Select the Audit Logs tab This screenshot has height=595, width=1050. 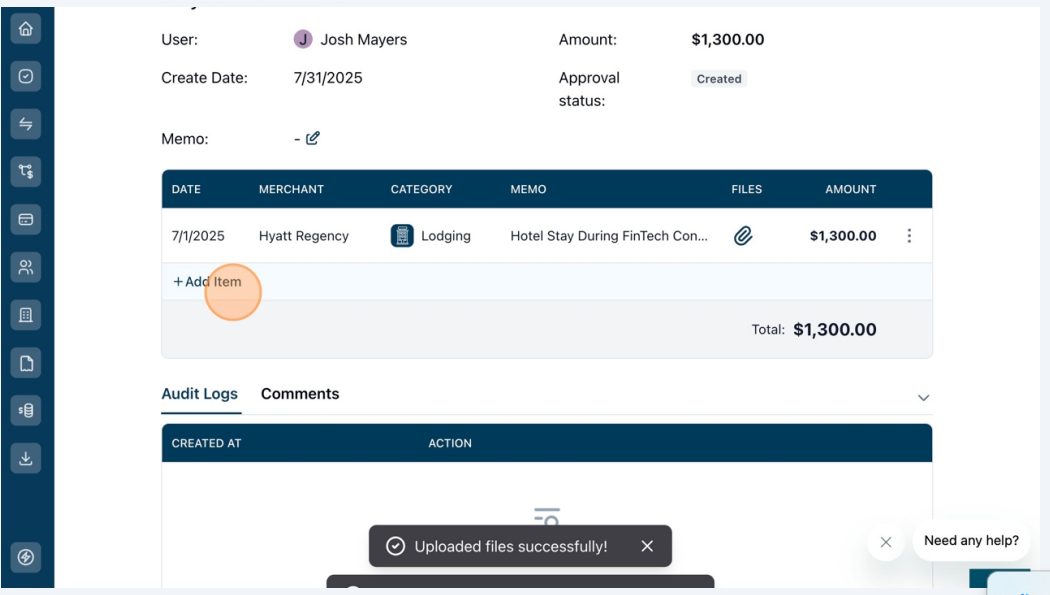click(200, 394)
